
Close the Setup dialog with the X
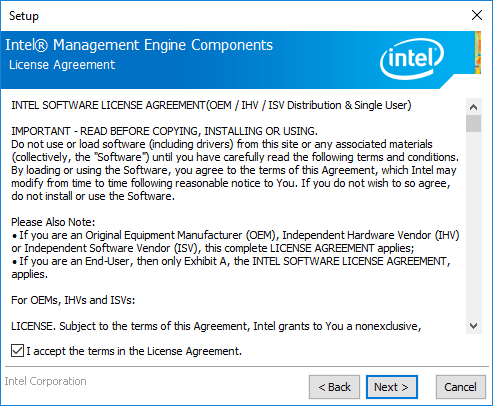coord(477,15)
